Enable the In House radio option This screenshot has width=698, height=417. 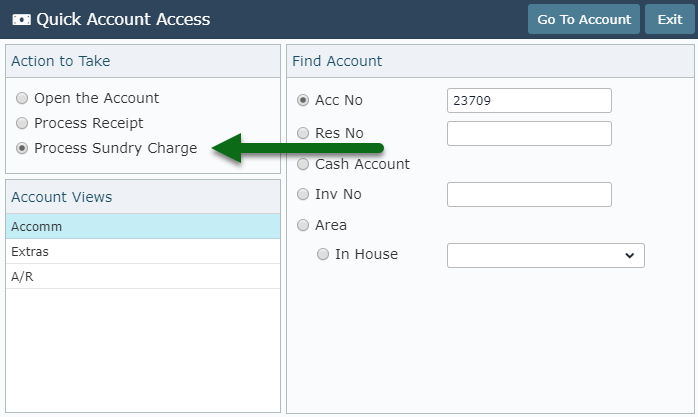(323, 254)
